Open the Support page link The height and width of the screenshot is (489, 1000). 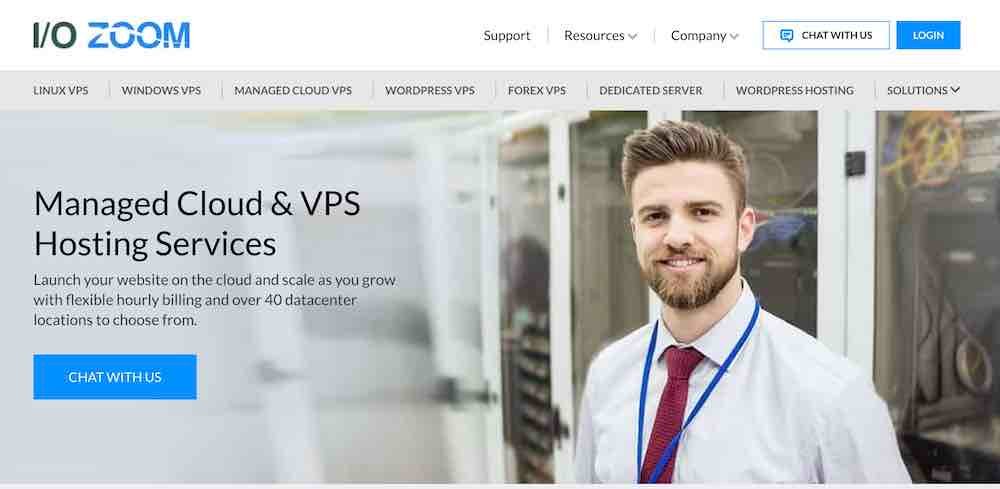(506, 35)
